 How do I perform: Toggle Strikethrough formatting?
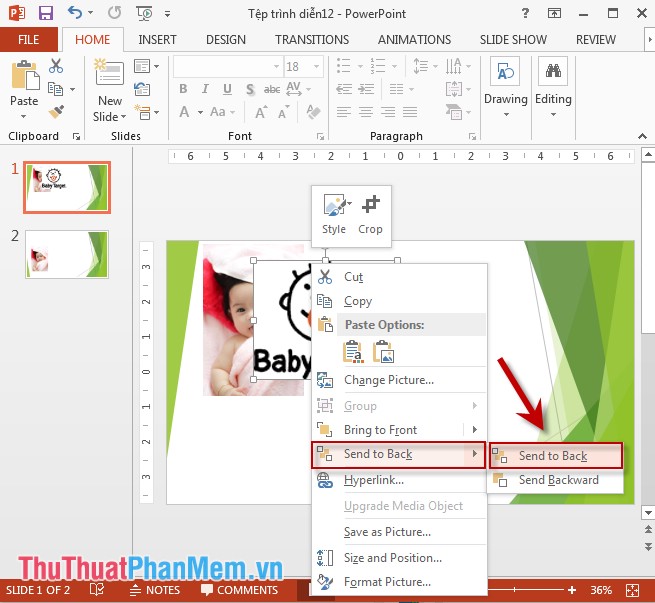[x=272, y=89]
